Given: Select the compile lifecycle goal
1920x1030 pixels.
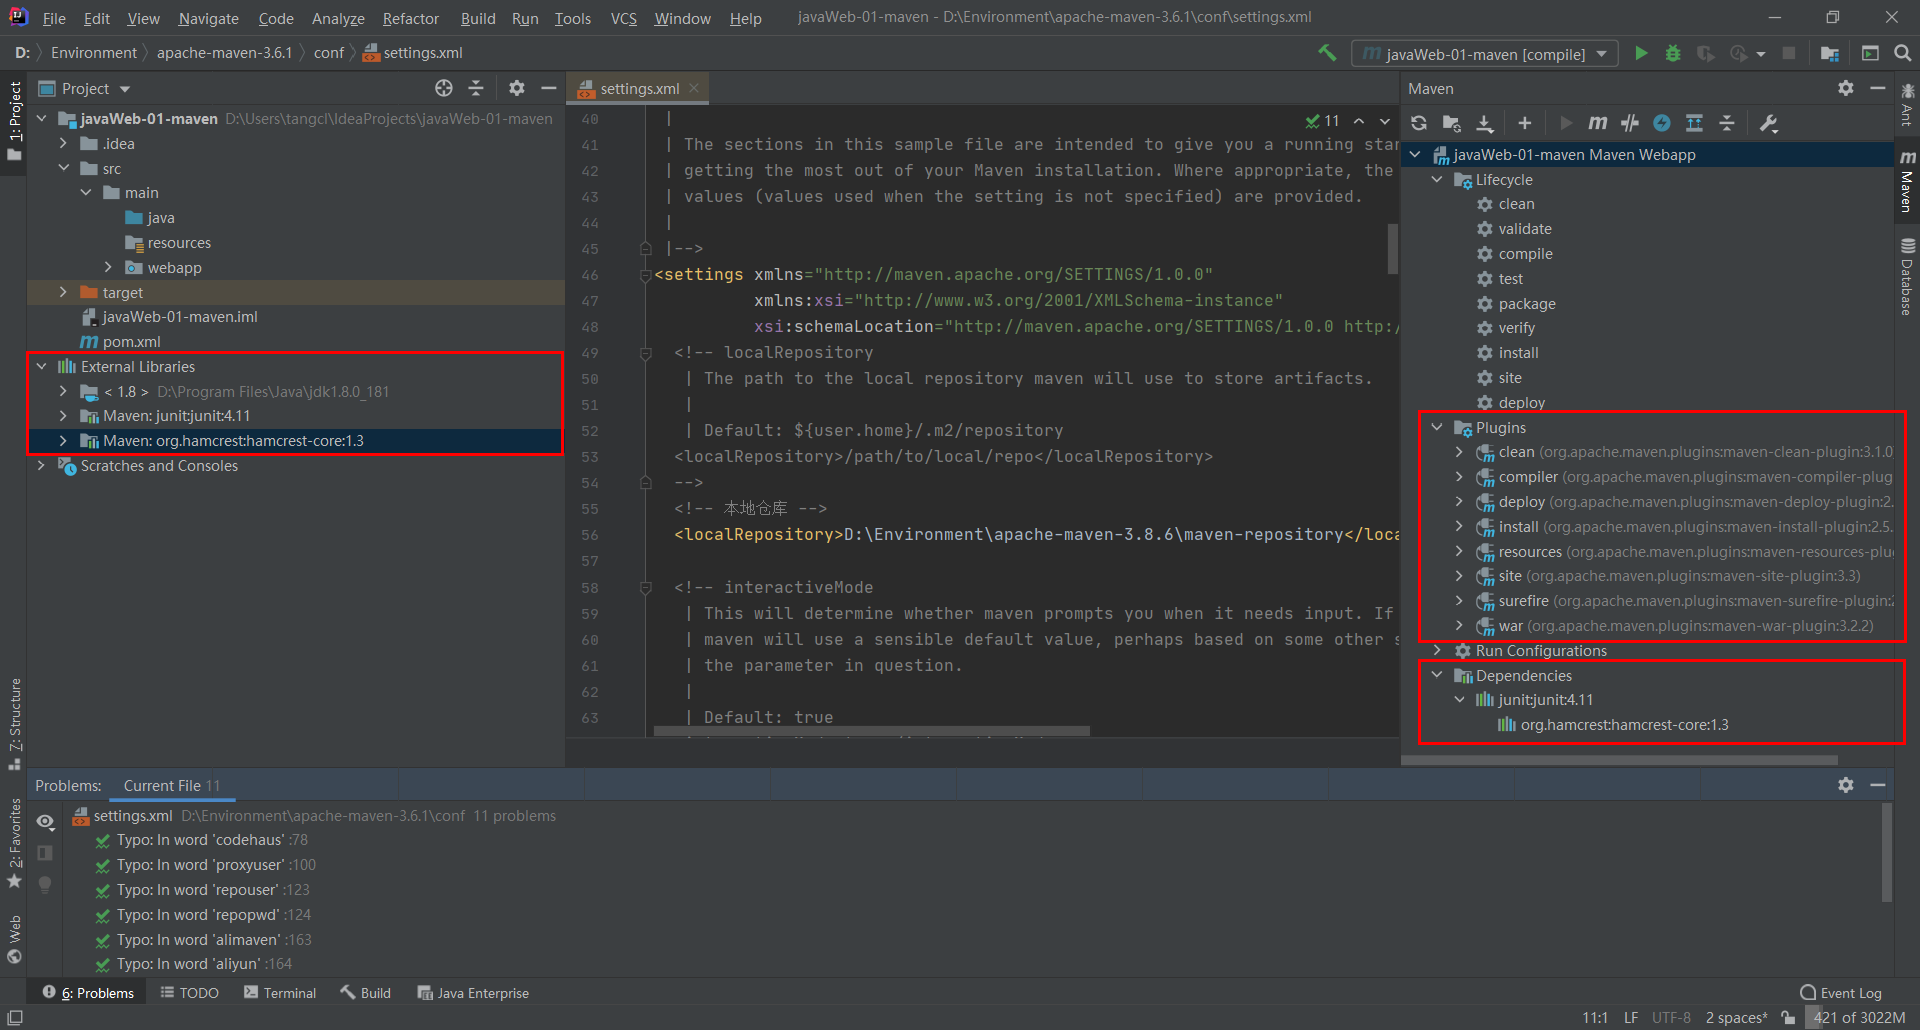Looking at the screenshot, I should [x=1525, y=254].
